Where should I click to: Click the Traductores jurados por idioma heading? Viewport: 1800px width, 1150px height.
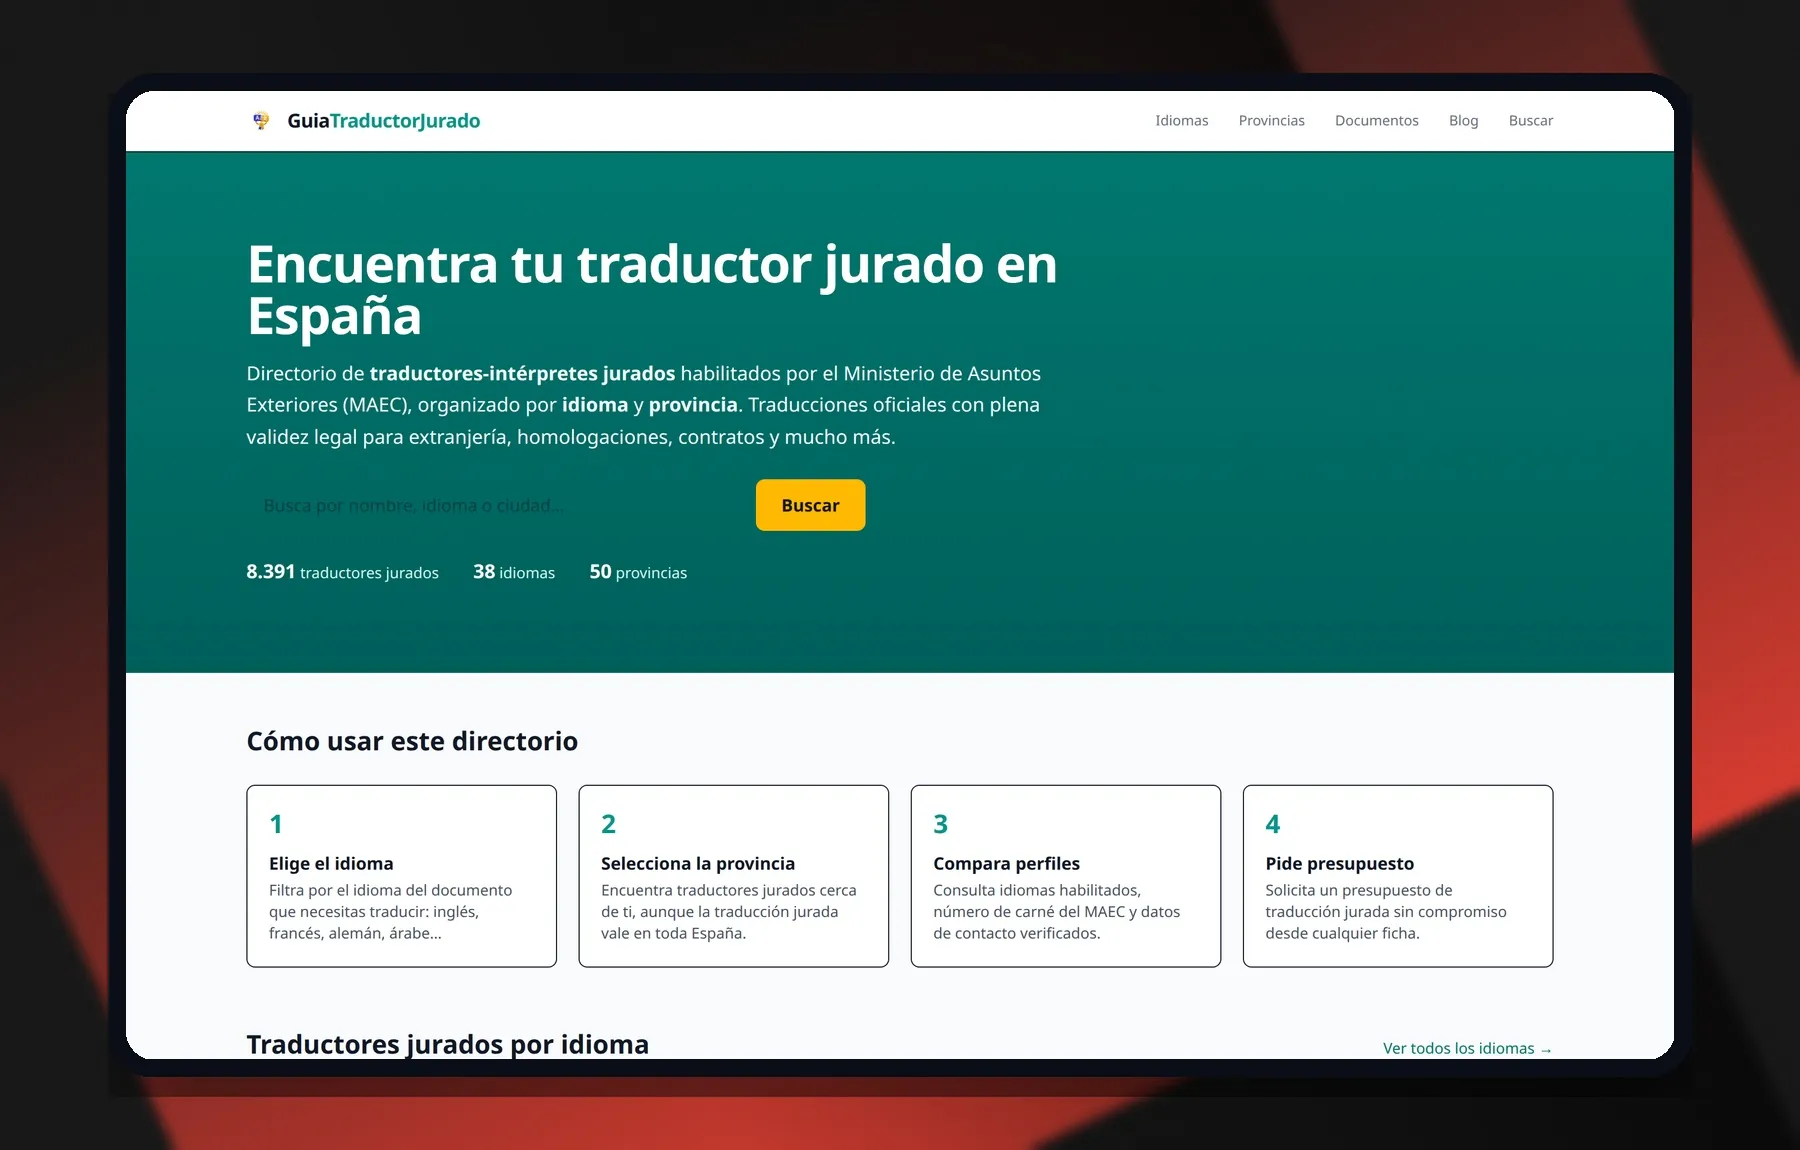(x=447, y=1044)
